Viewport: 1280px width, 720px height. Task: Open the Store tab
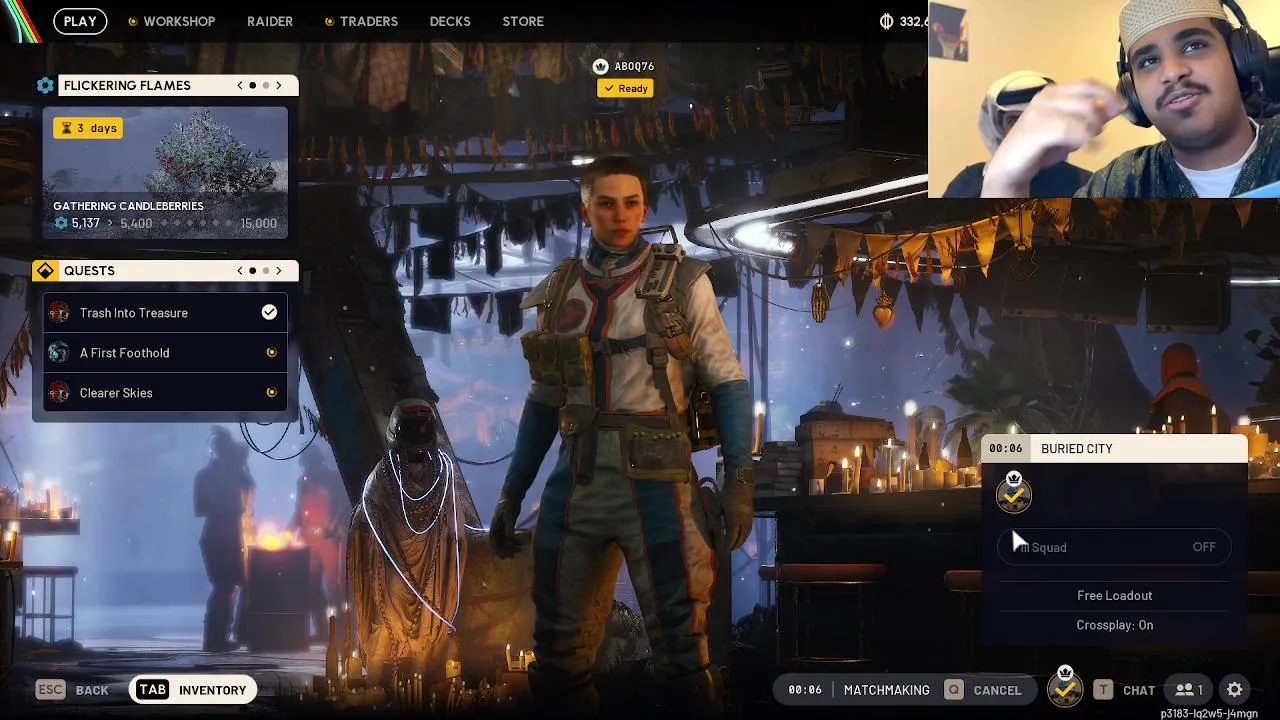523,21
